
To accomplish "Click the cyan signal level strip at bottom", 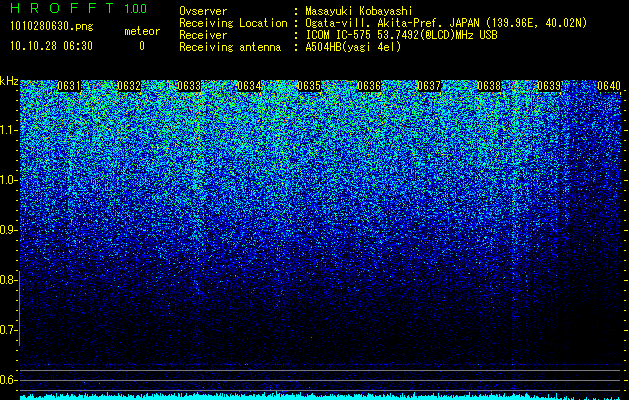I will point(320,397).
